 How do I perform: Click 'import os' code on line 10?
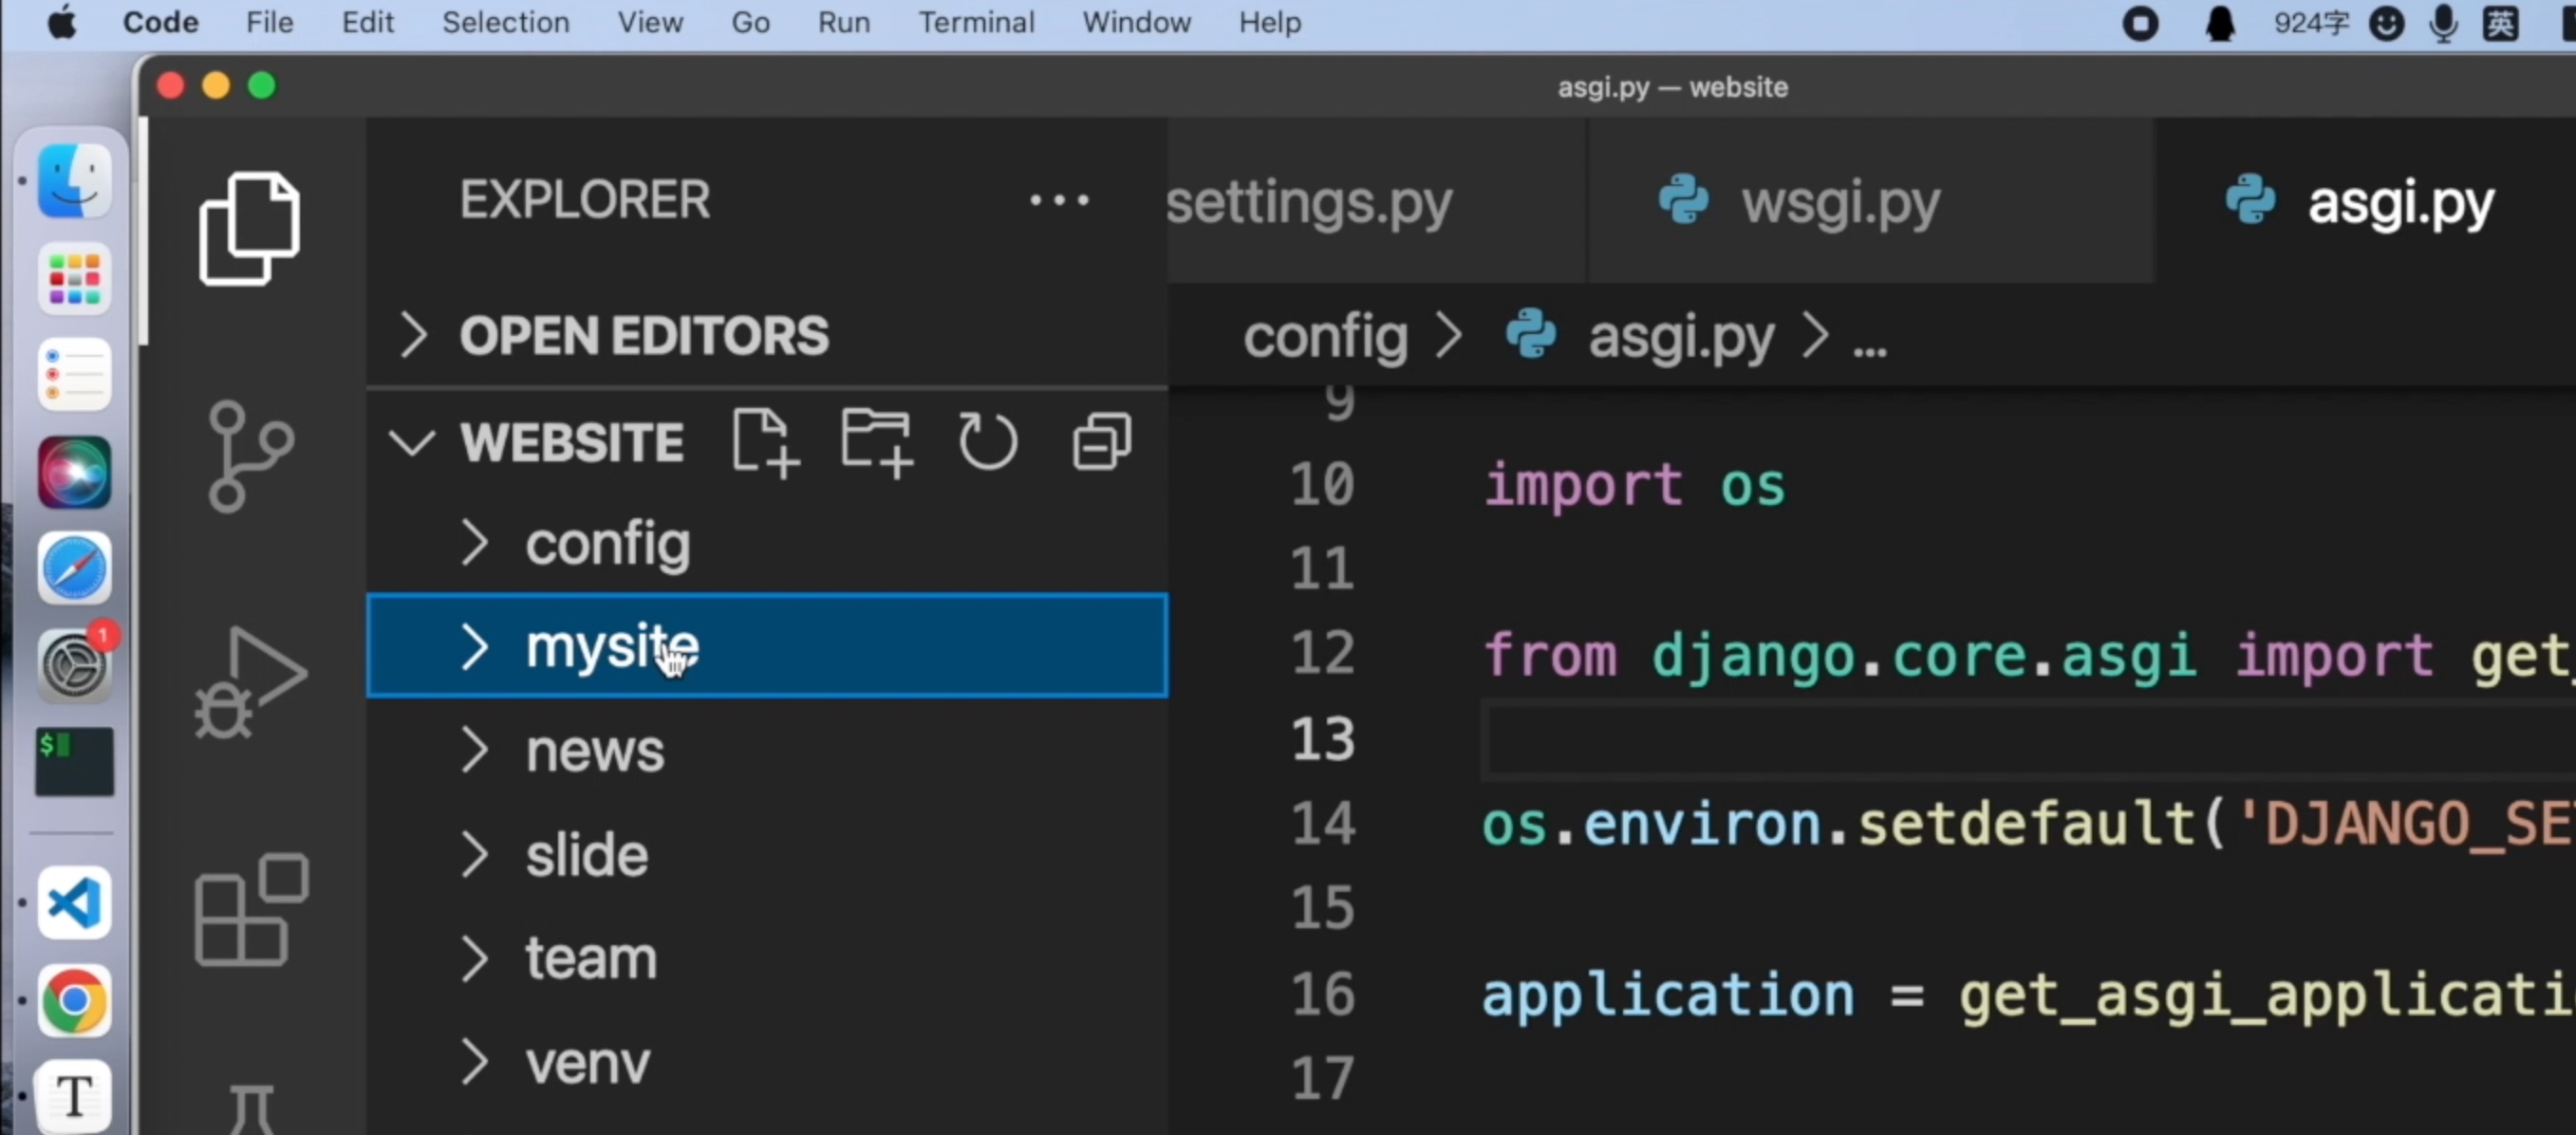(1634, 485)
